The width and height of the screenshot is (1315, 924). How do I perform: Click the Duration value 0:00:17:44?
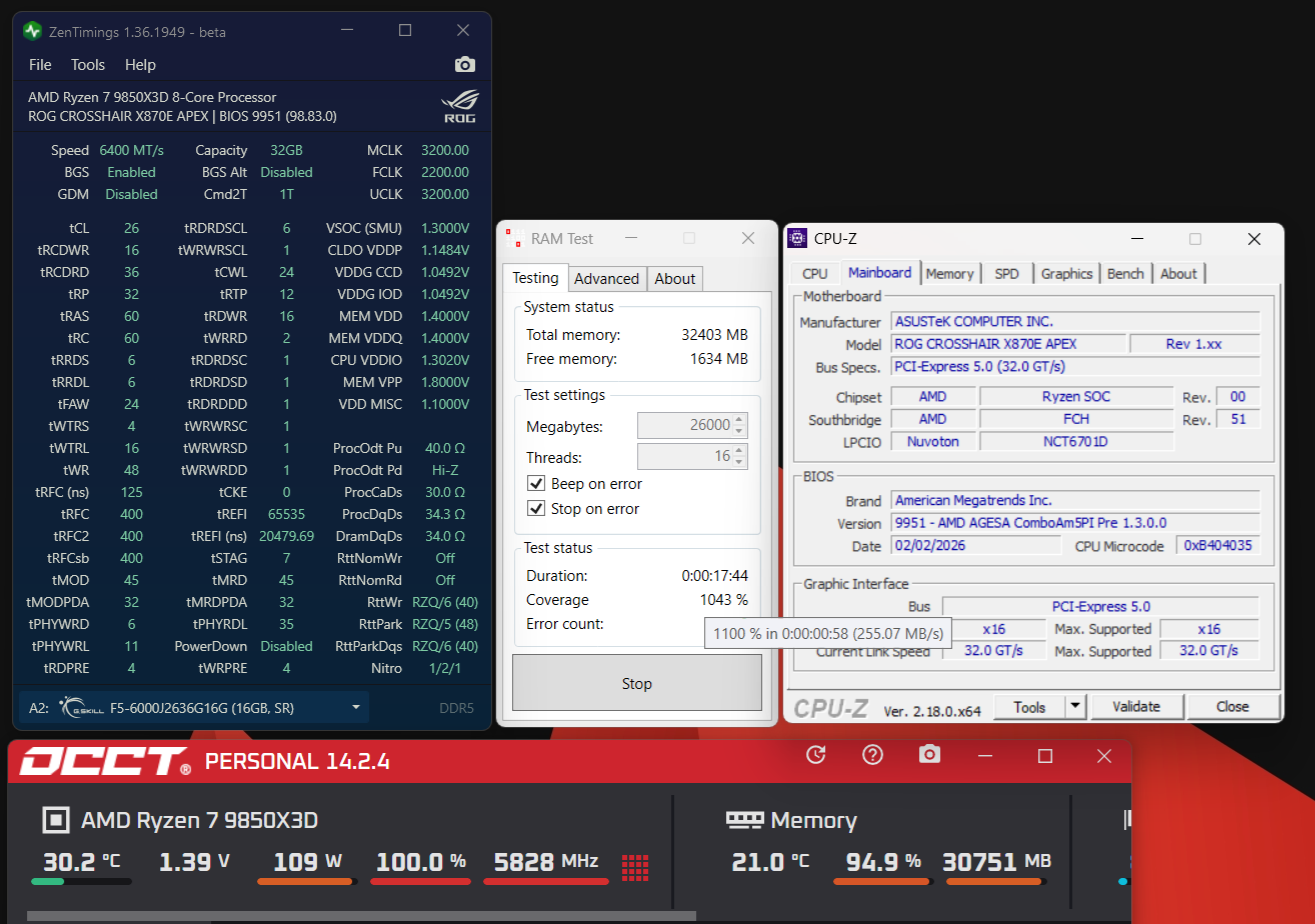pyautogui.click(x=714, y=576)
